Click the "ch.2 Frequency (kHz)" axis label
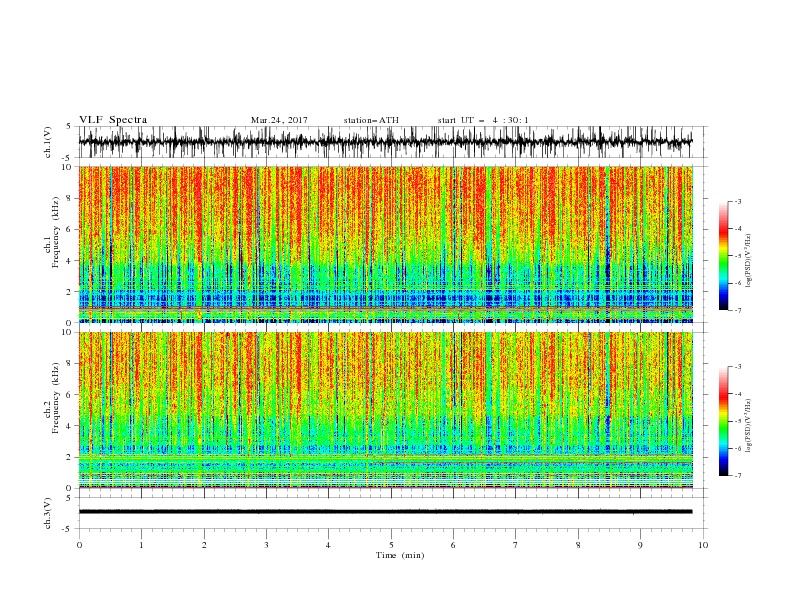 52,397
